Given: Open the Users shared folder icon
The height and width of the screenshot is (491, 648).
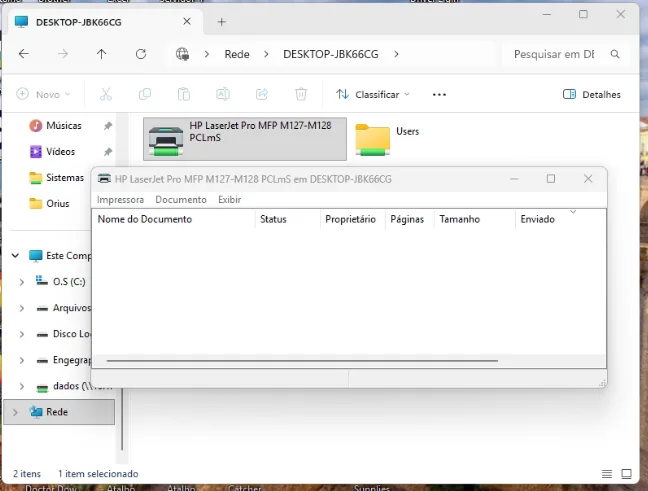Looking at the screenshot, I should point(372,140).
